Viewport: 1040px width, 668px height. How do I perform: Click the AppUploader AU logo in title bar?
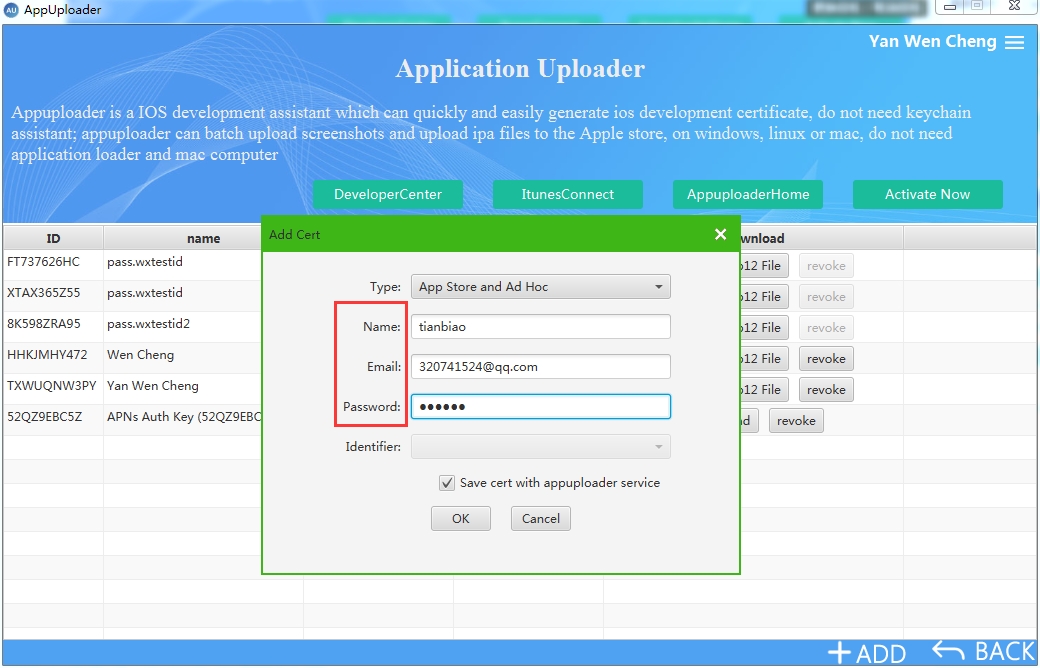pos(11,10)
